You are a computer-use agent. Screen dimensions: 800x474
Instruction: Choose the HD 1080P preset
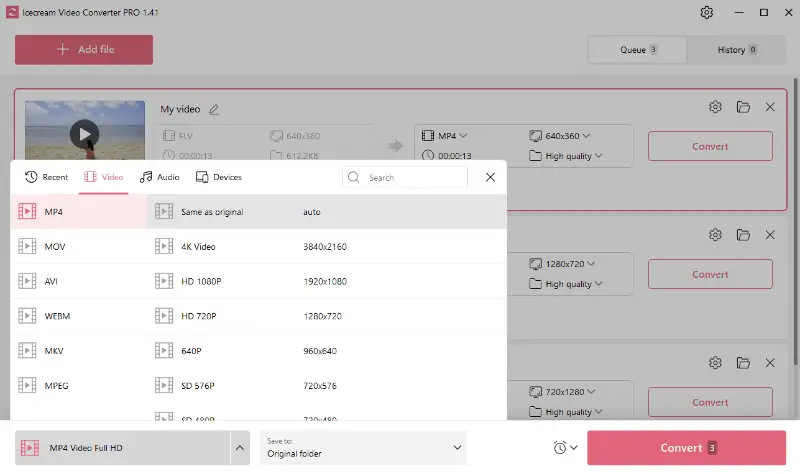(327, 281)
